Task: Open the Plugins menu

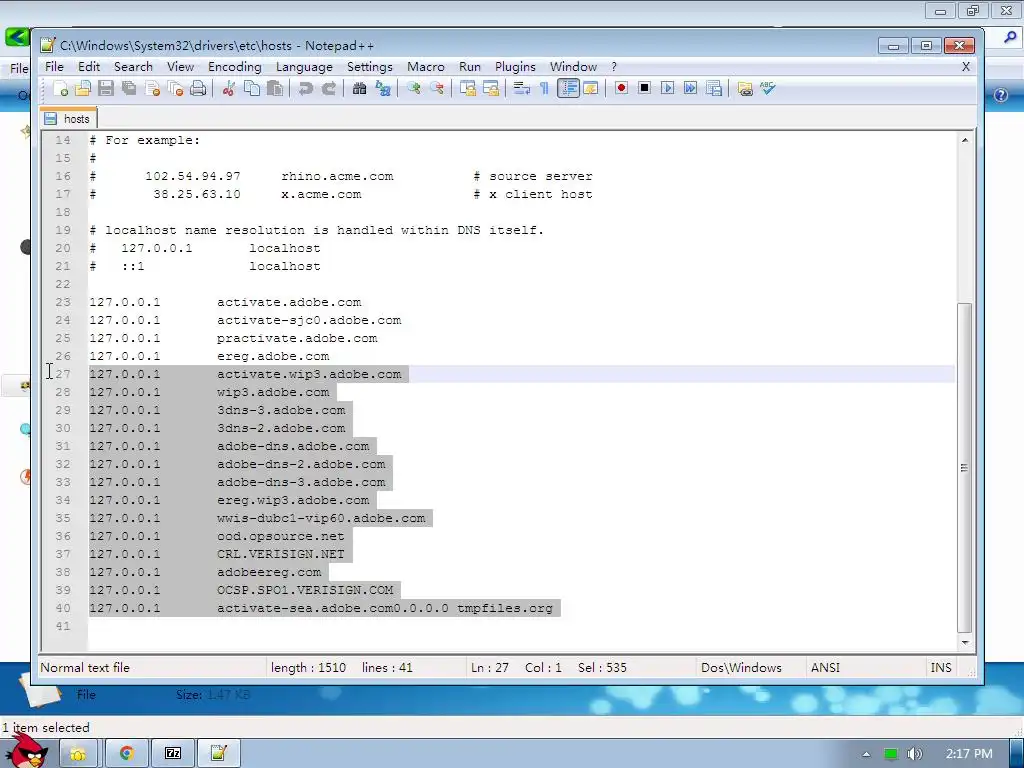Action: point(515,67)
